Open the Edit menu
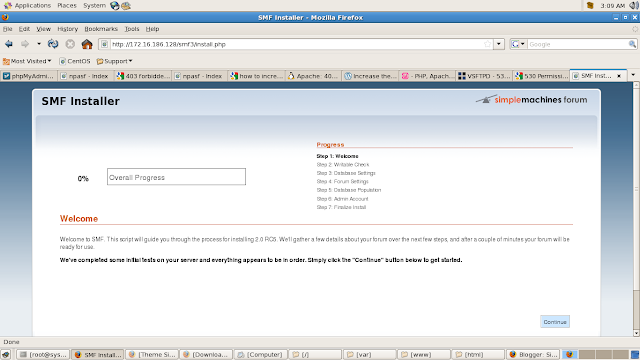The height and width of the screenshot is (360, 640). coord(24,29)
